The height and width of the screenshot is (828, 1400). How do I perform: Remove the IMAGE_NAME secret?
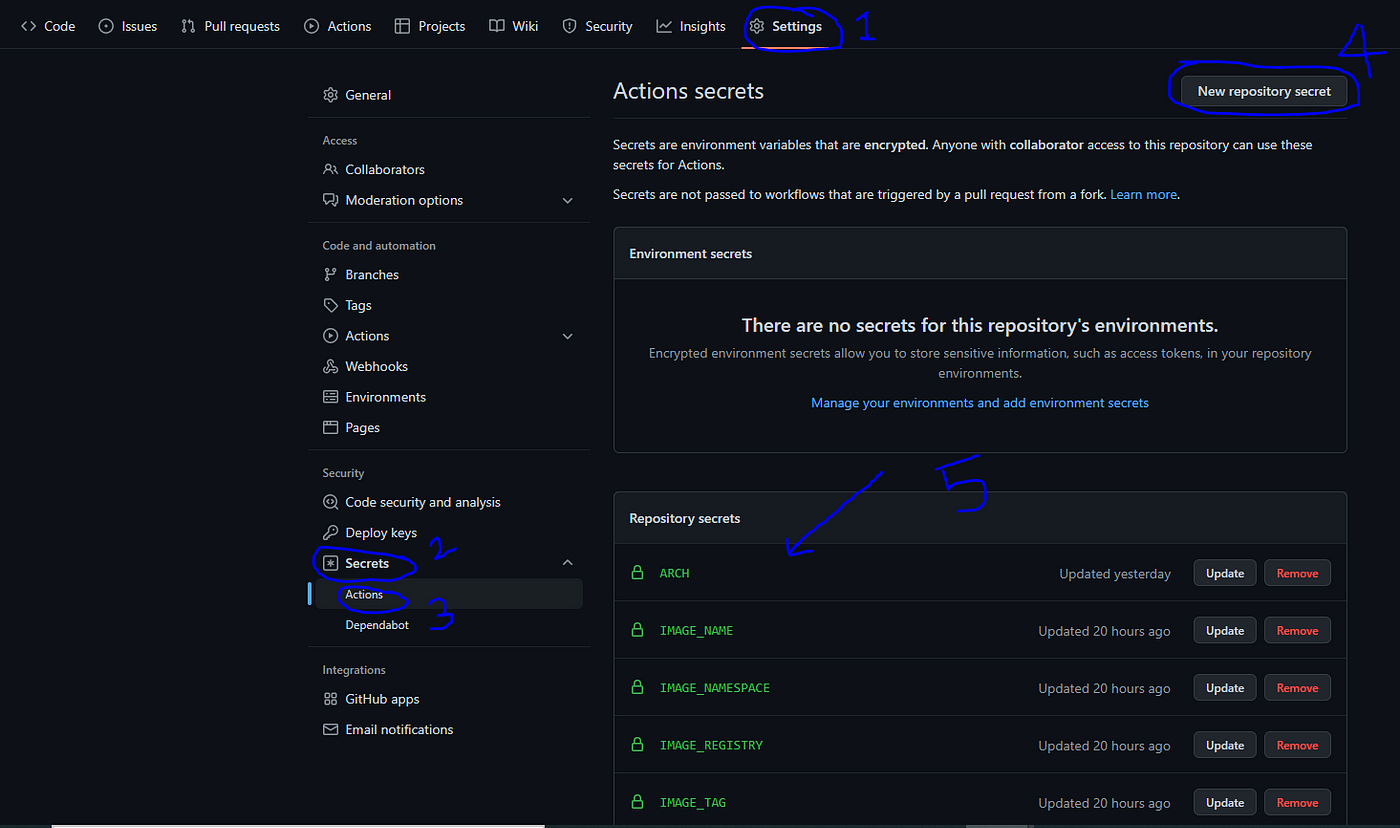pos(1297,630)
